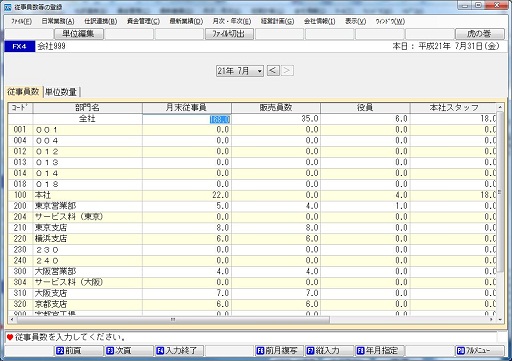Click the vertical scrollbar thumb of table
The height and width of the screenshot is (361, 512).
[500, 192]
